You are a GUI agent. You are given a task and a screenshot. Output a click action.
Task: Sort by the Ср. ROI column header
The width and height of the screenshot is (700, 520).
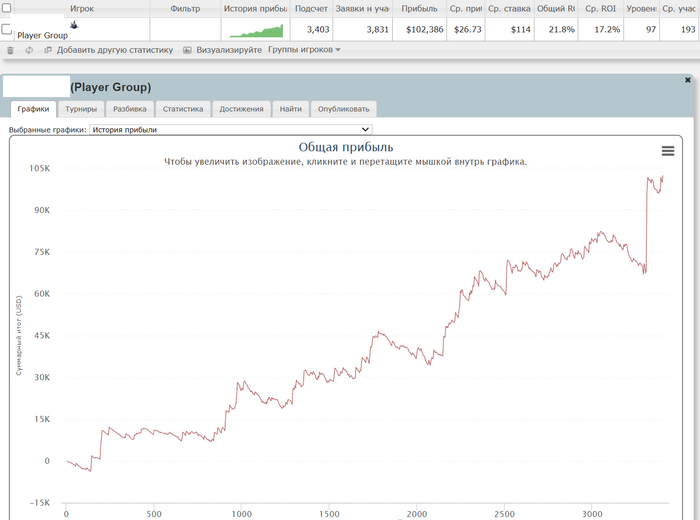point(600,8)
